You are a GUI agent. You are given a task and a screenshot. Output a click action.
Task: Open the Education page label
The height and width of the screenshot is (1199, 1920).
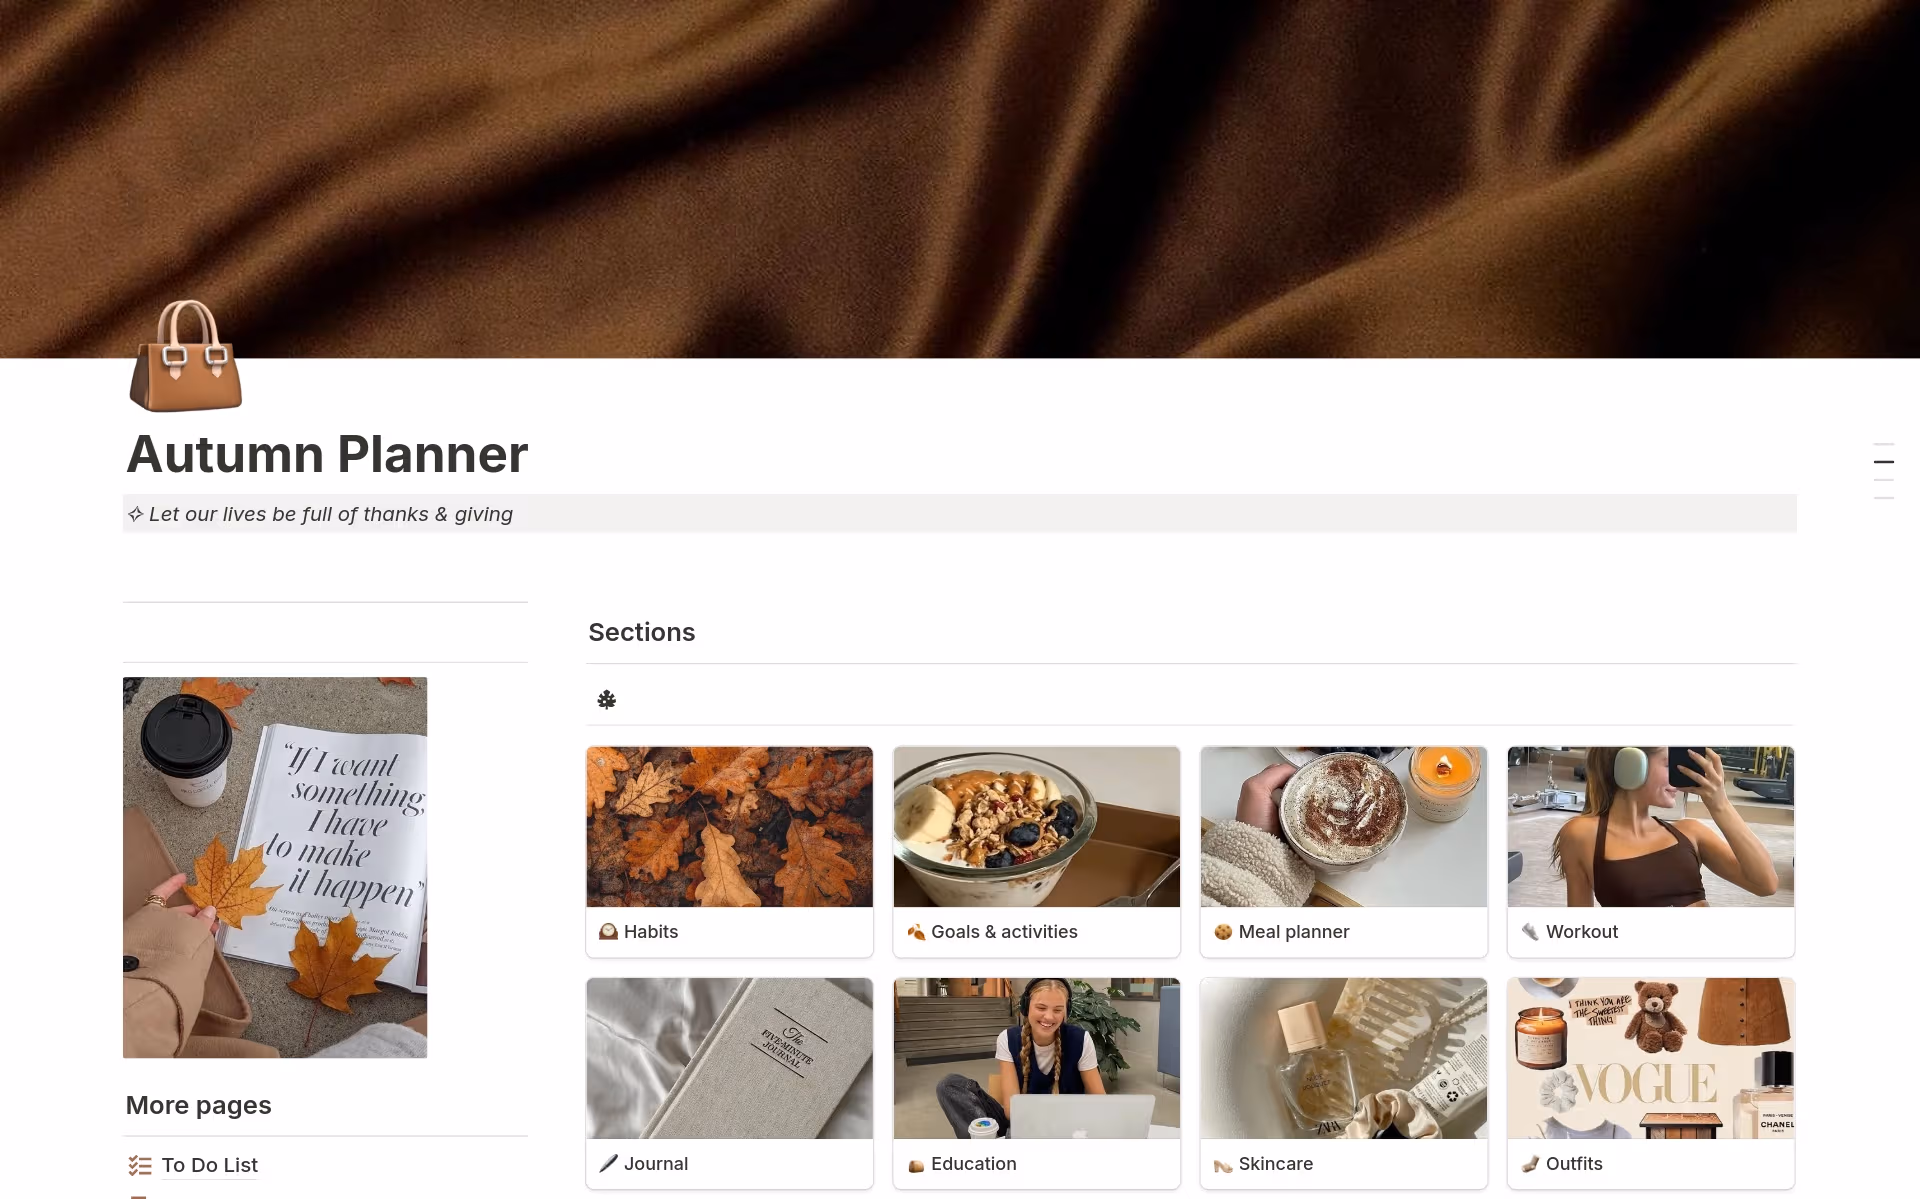click(973, 1164)
